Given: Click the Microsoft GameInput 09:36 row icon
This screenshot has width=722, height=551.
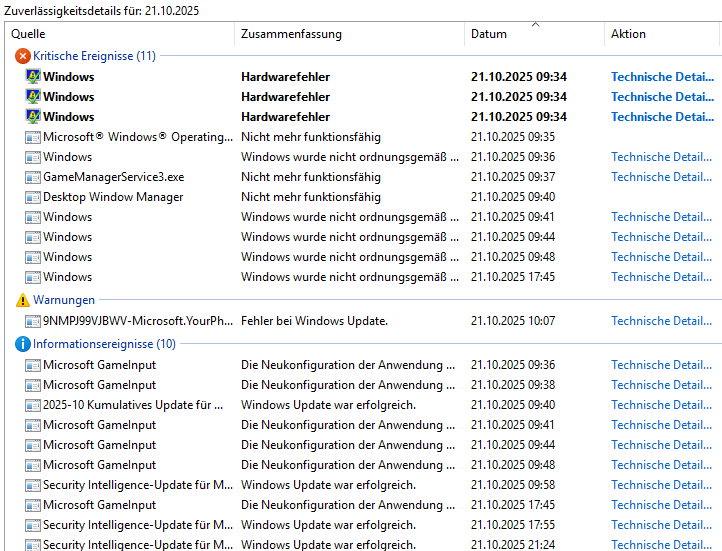Looking at the screenshot, I should 33,365.
